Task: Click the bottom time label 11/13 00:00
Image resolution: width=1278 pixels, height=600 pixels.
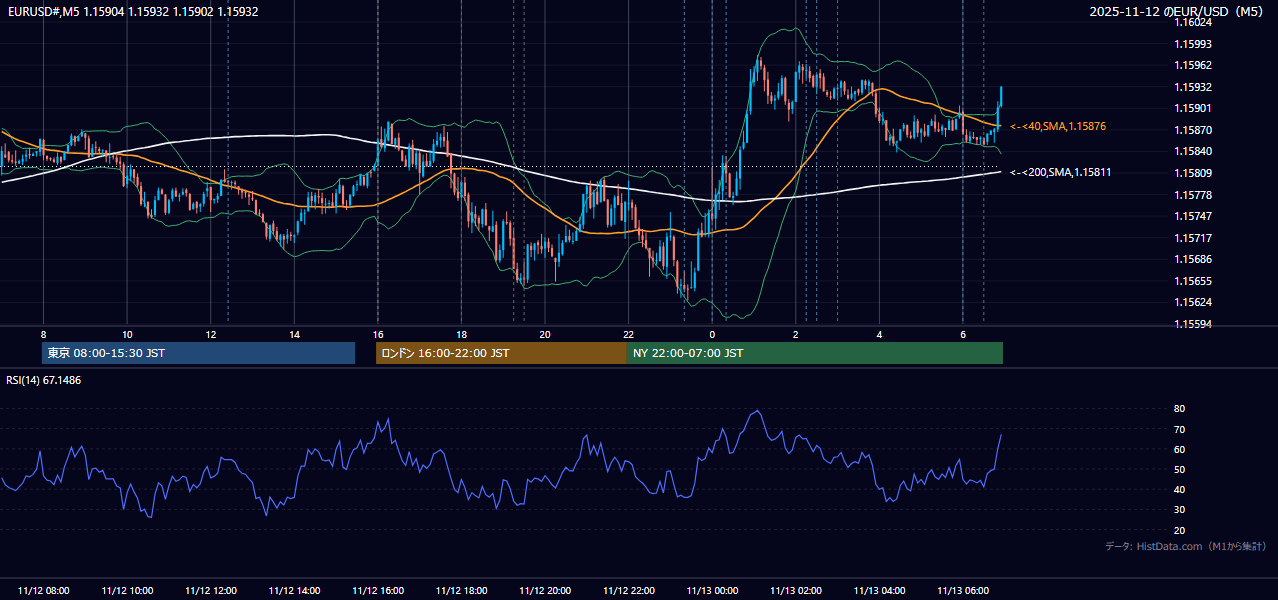Action: point(712,591)
